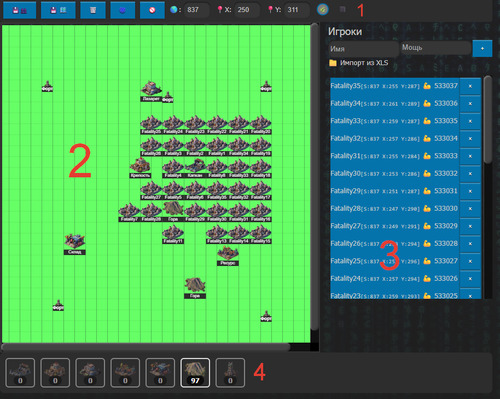This screenshot has height=399, width=500.
Task: Click the Мощь power input field
Action: pos(436,48)
